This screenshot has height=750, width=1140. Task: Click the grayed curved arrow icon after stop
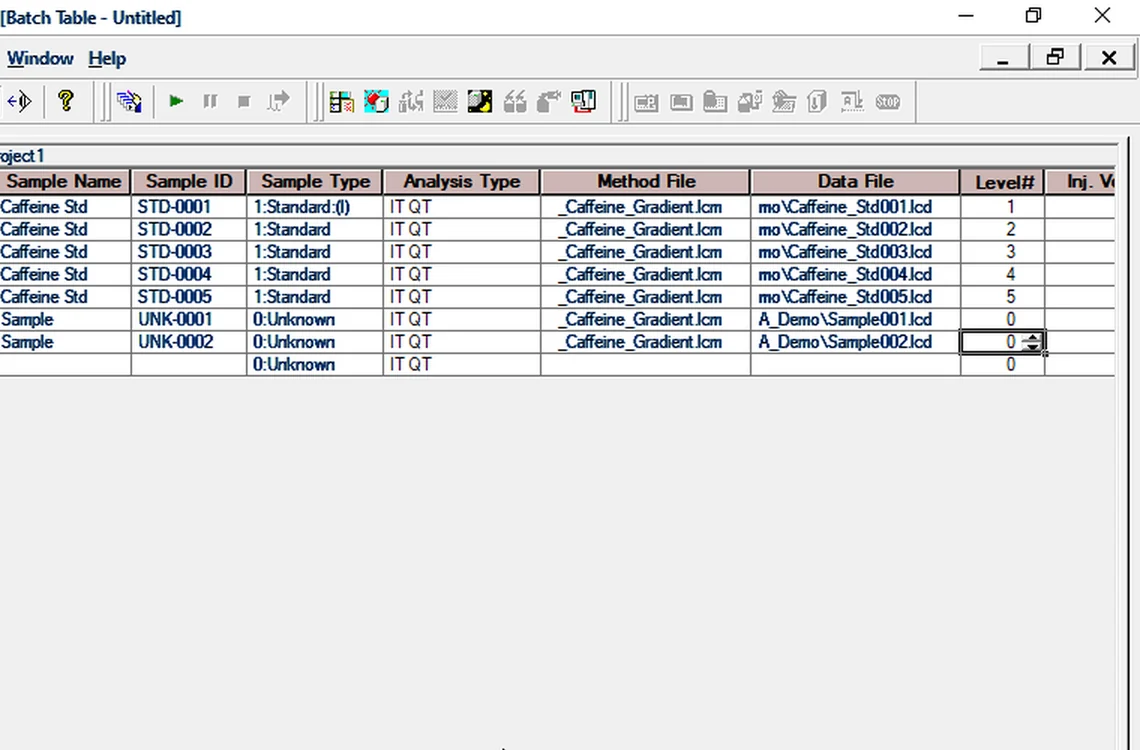278,101
